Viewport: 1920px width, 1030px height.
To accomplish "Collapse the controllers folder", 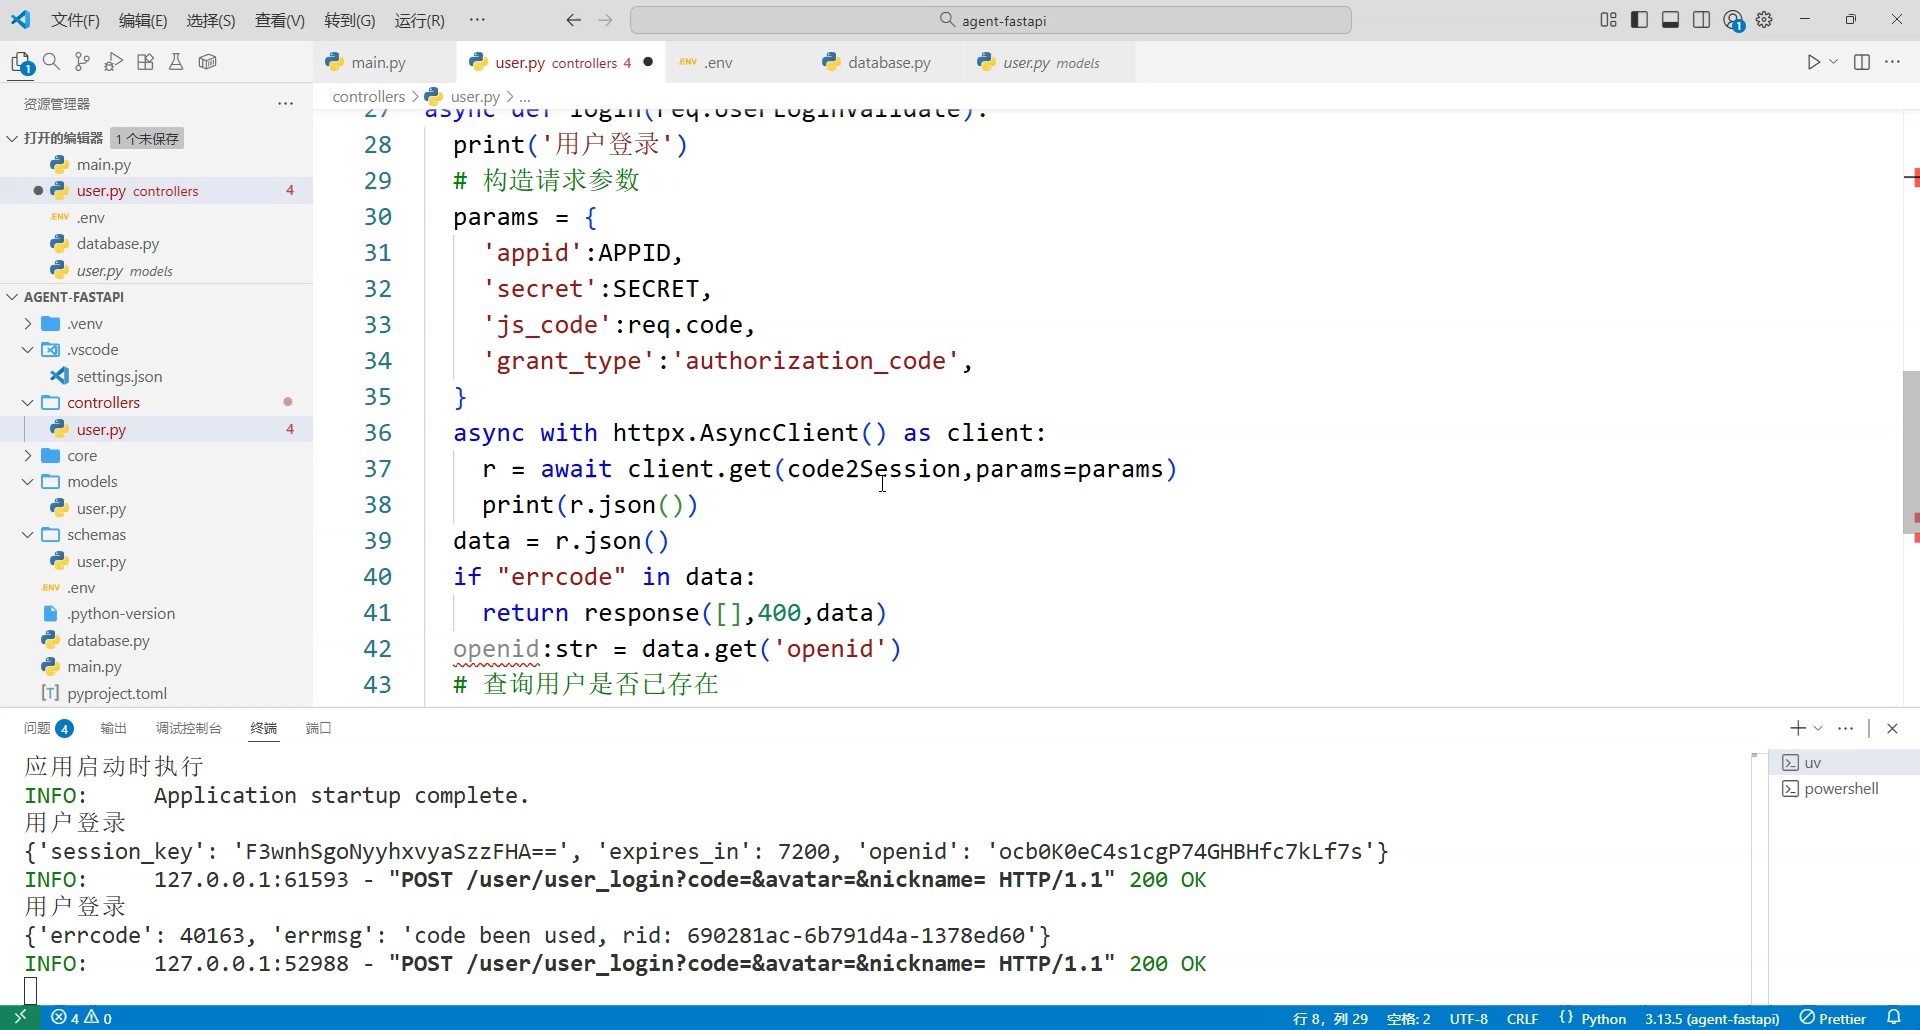I will tap(28, 403).
